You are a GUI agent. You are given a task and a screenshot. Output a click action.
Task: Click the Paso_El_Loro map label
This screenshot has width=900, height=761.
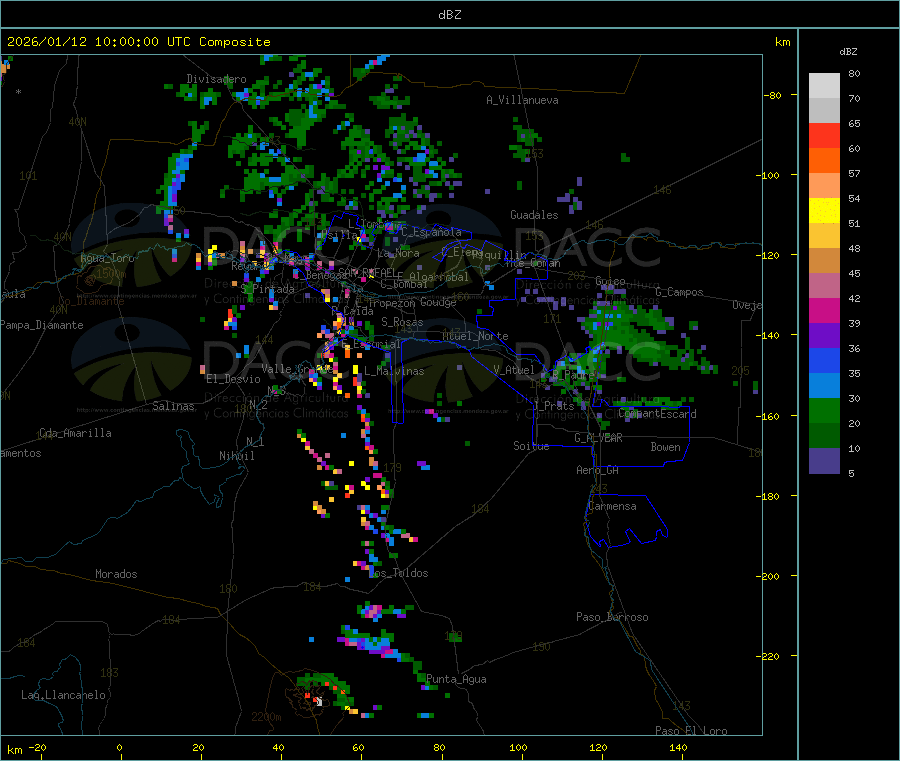pos(691,731)
